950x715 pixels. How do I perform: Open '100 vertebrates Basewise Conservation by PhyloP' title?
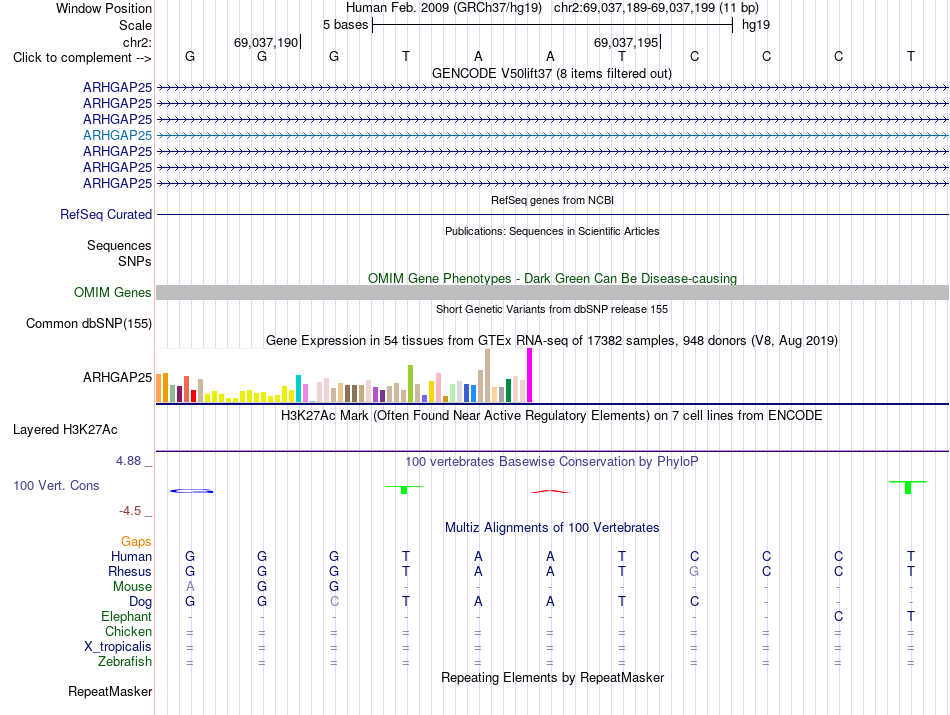tap(552, 462)
